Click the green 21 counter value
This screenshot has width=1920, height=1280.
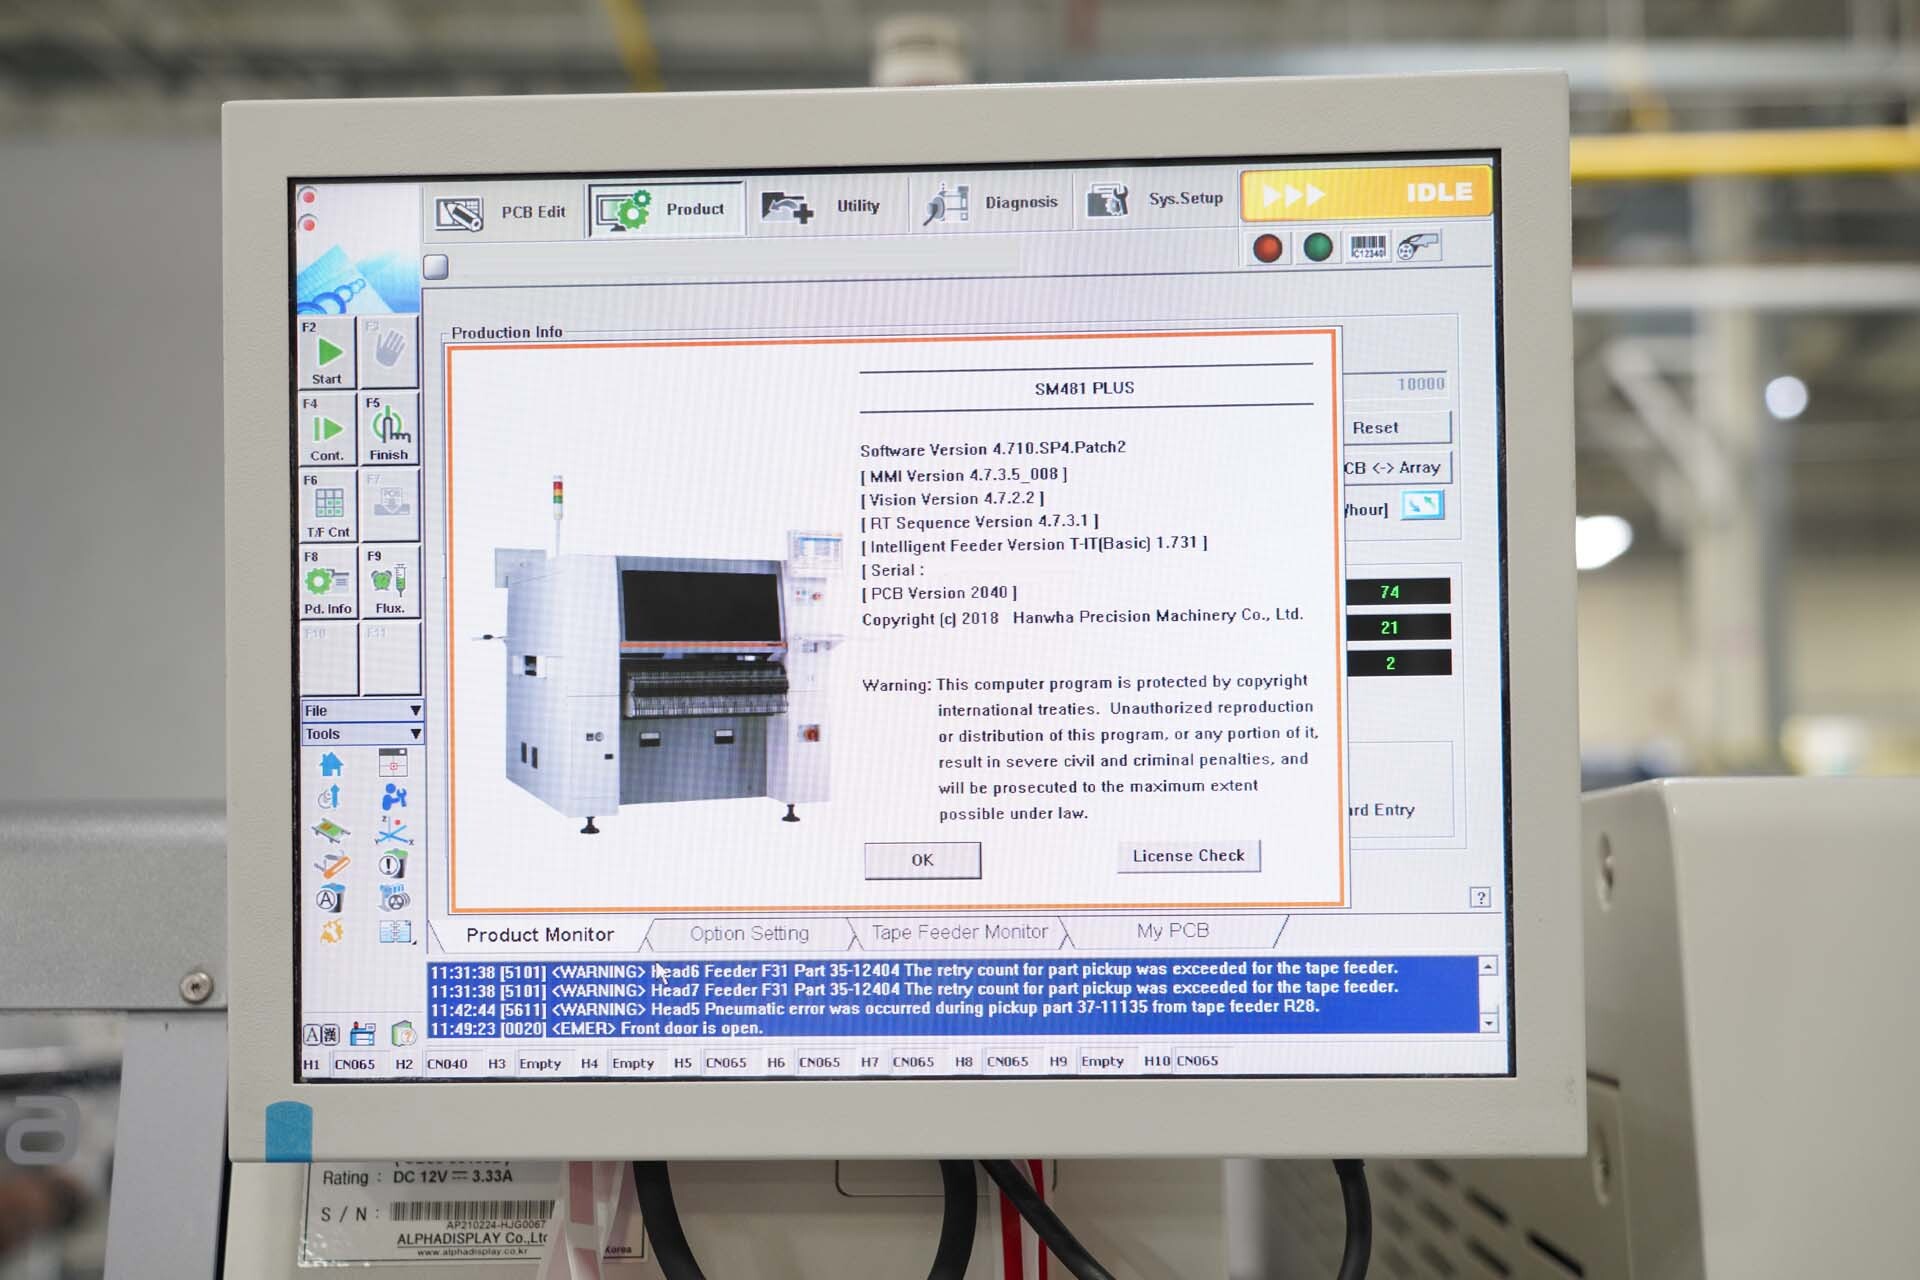[1397, 627]
